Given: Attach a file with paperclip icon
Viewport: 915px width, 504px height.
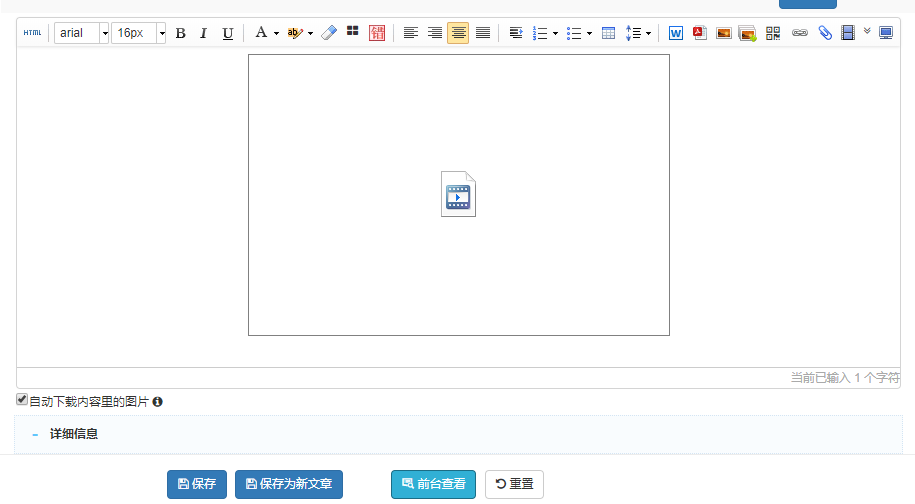Looking at the screenshot, I should click(x=825, y=33).
